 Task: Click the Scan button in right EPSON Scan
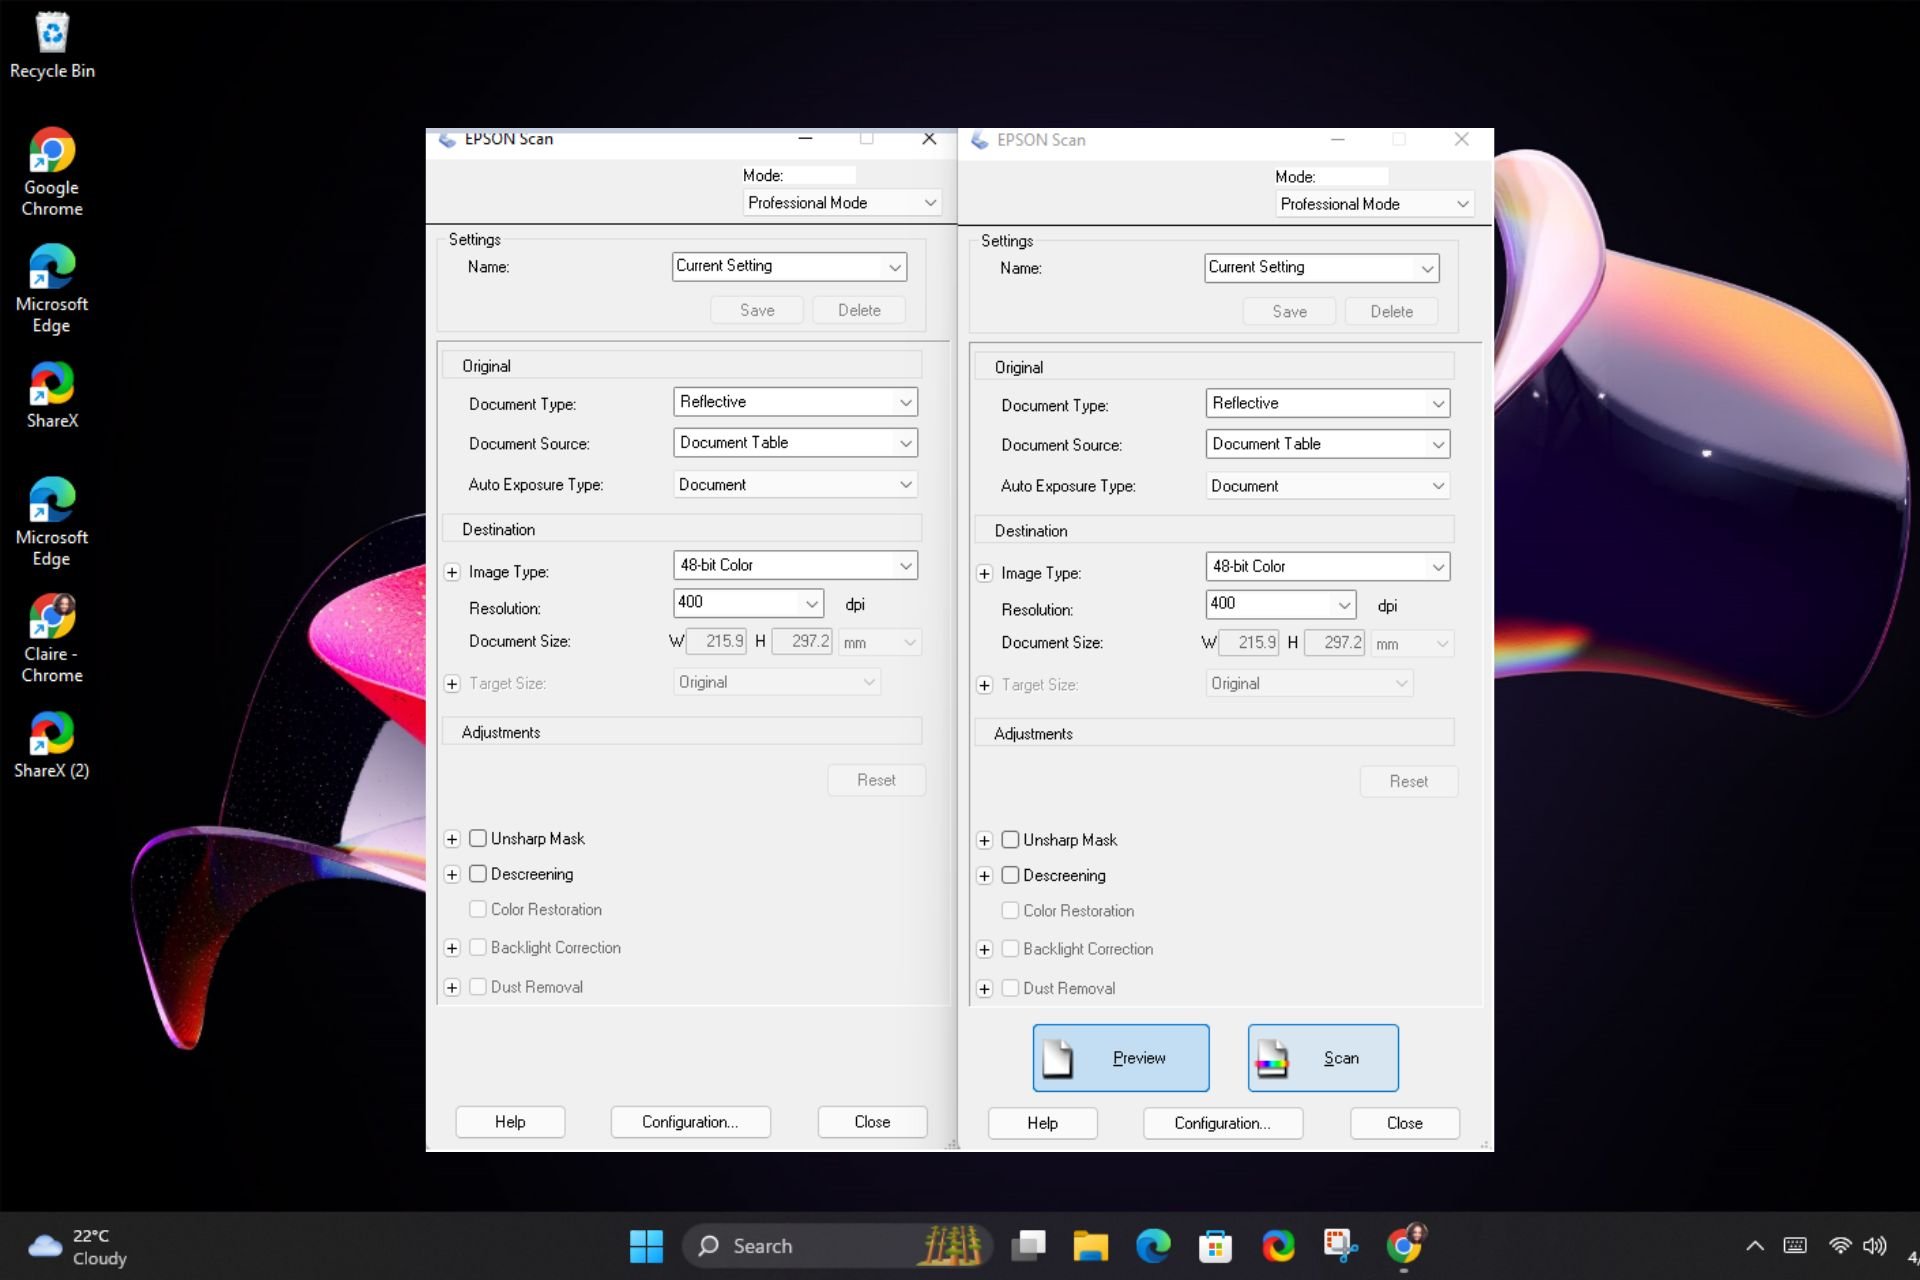pyautogui.click(x=1323, y=1058)
